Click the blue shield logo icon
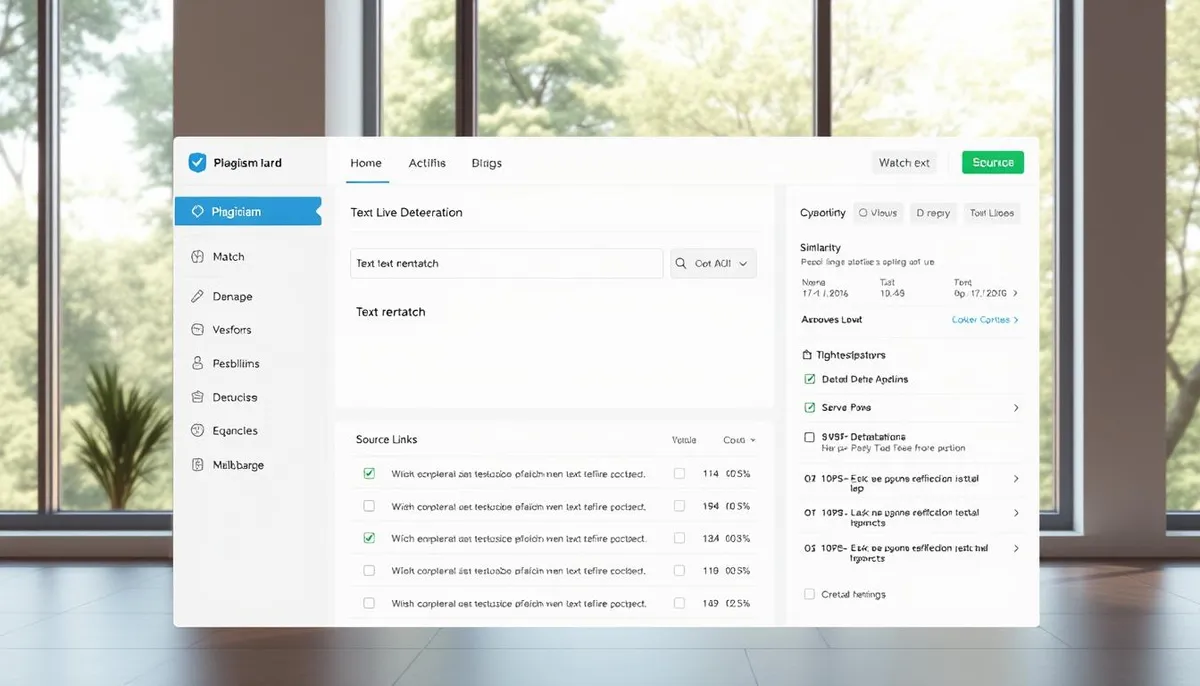 click(197, 162)
